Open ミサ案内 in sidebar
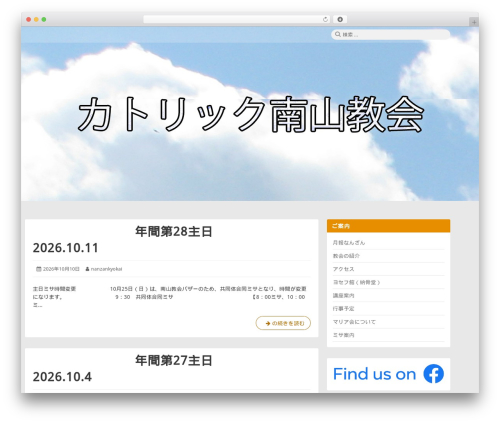 [343, 335]
